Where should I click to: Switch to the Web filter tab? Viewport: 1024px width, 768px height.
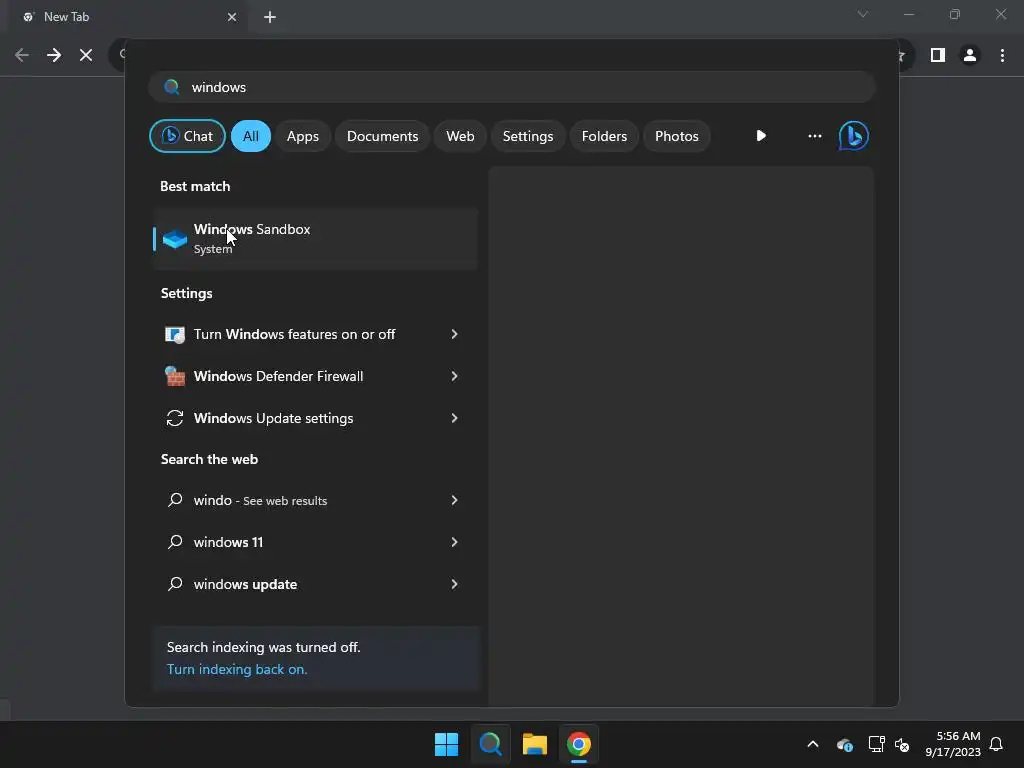click(460, 136)
